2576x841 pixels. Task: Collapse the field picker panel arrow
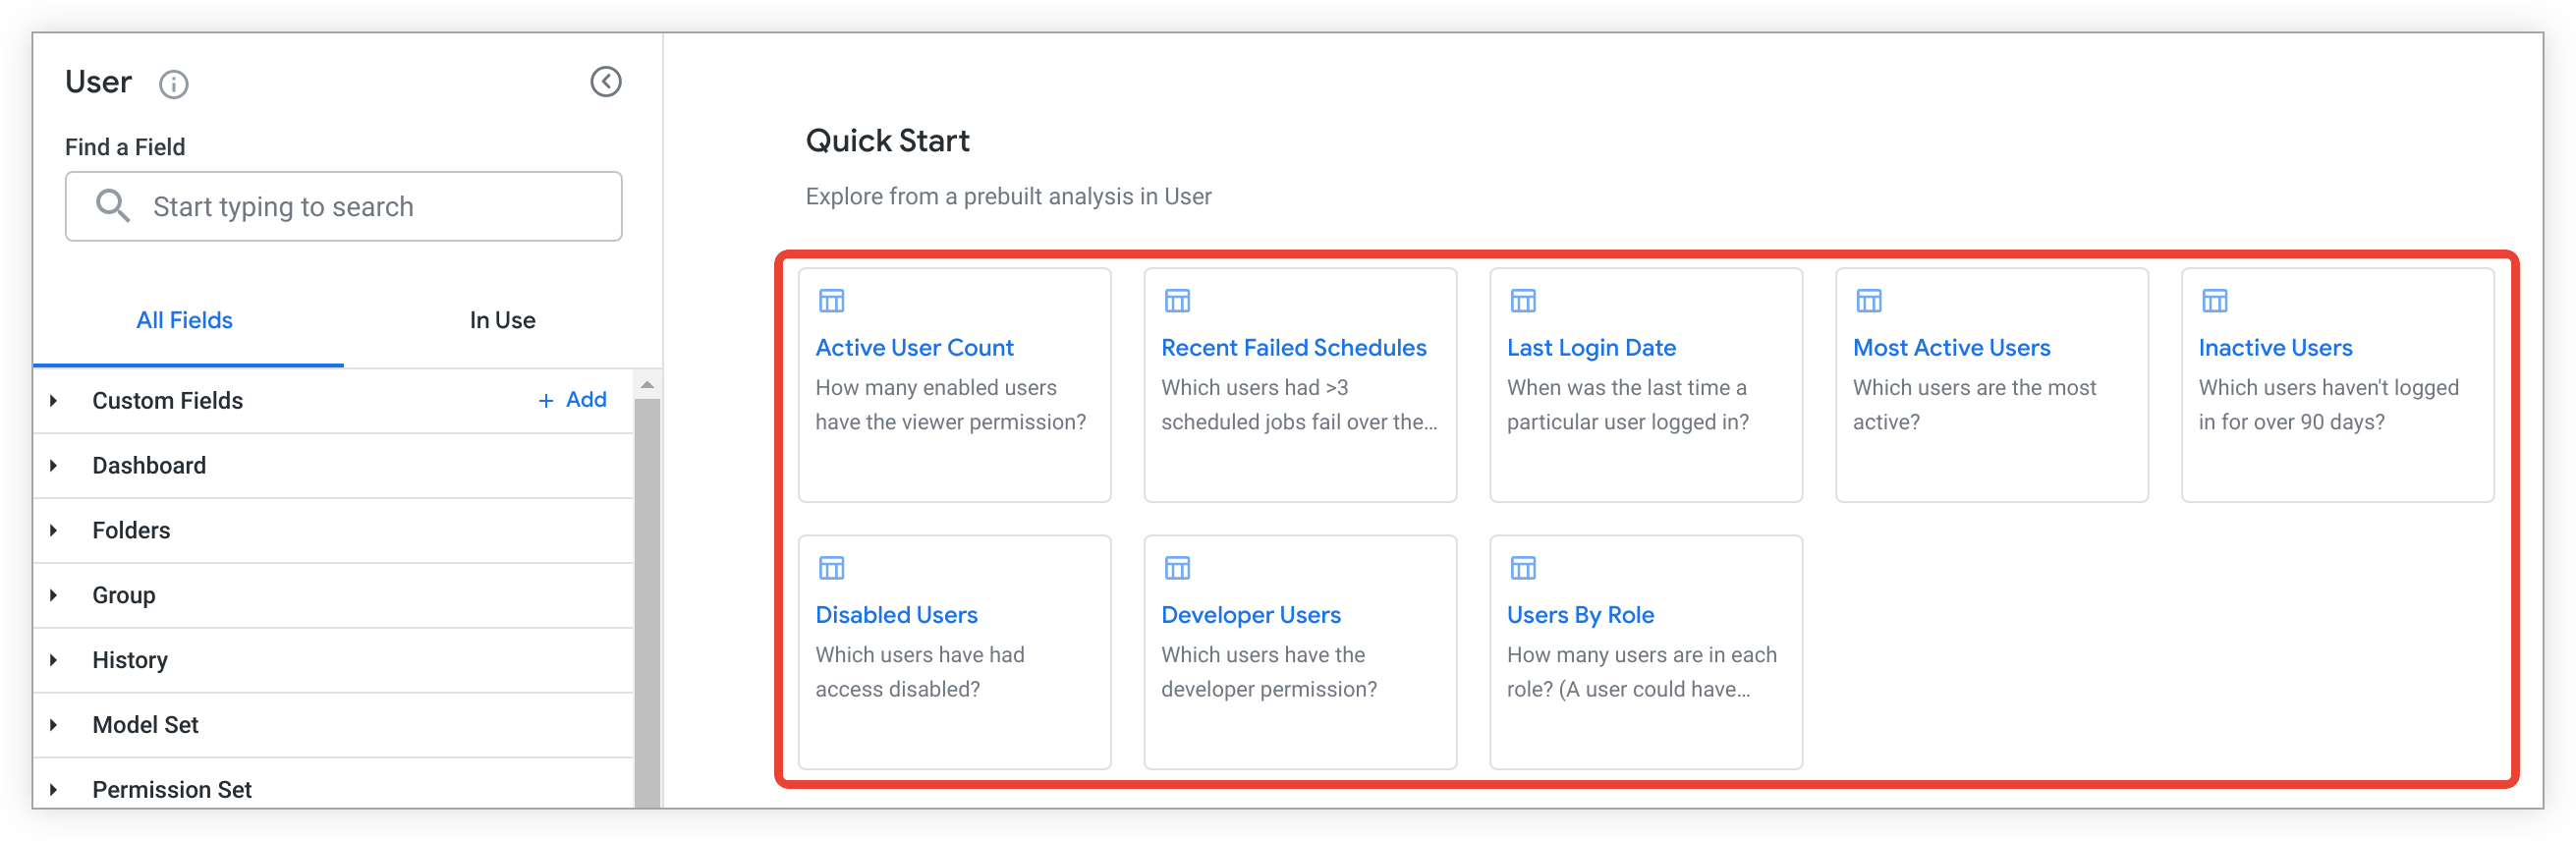[605, 82]
